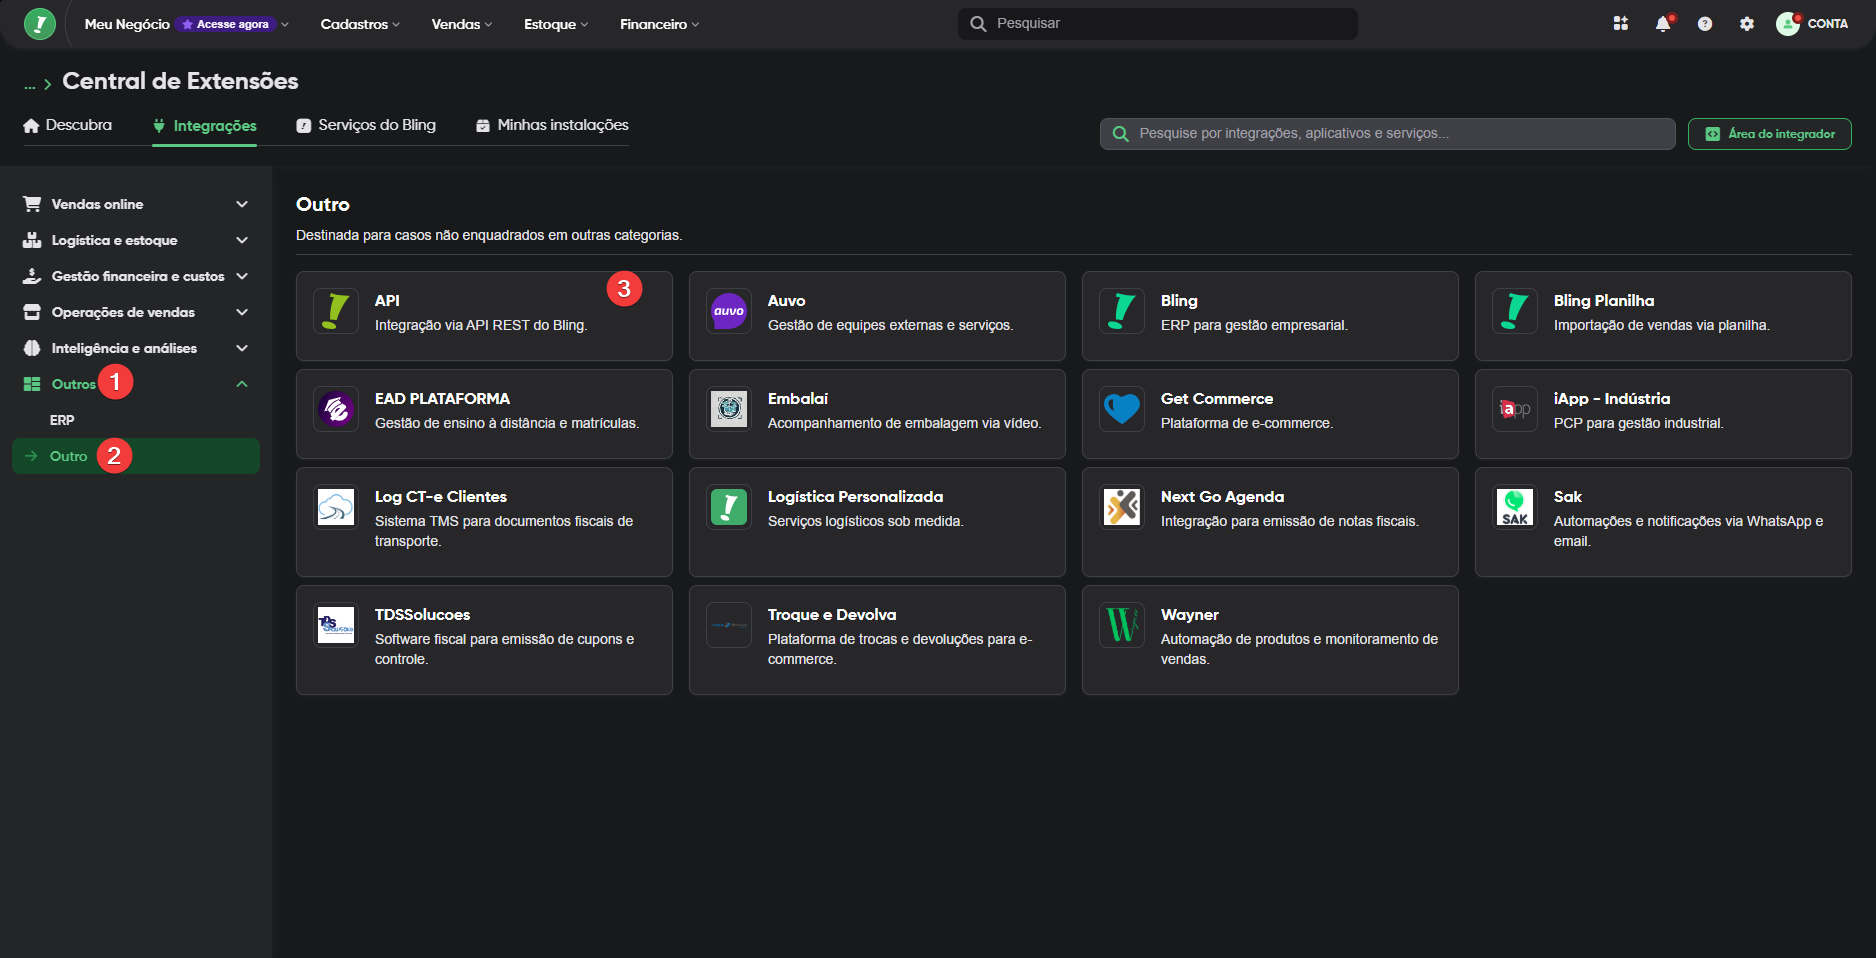Click the Bling logo in top-left corner
This screenshot has height=958, width=1876.
coord(39,23)
